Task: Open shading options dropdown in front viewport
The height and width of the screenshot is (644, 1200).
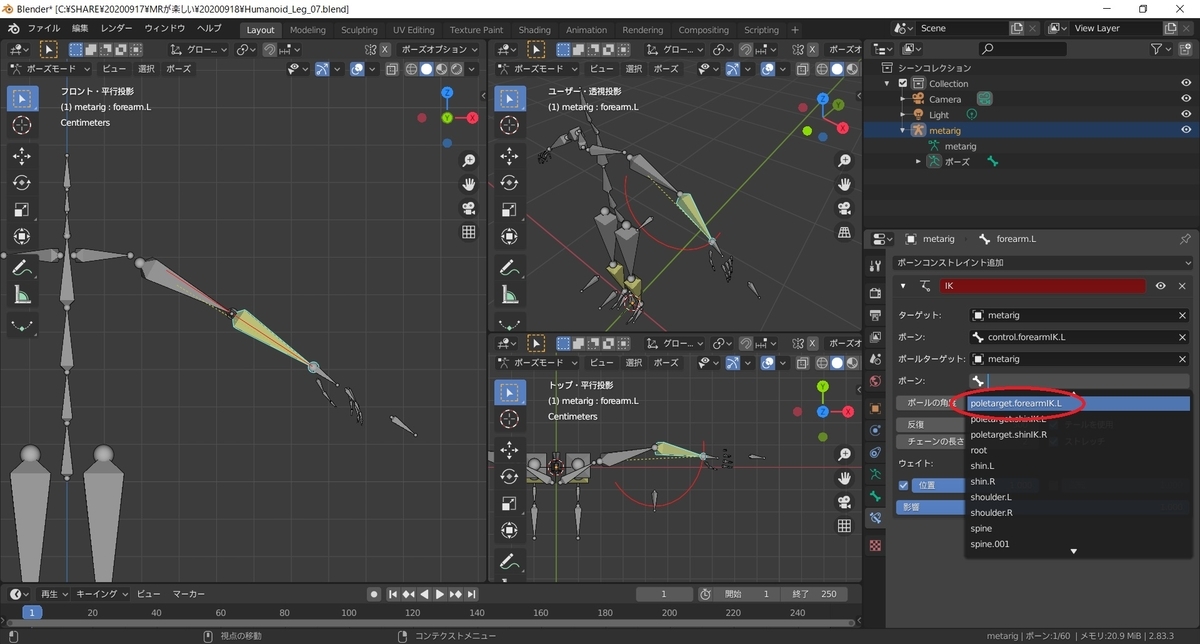Action: pos(474,69)
